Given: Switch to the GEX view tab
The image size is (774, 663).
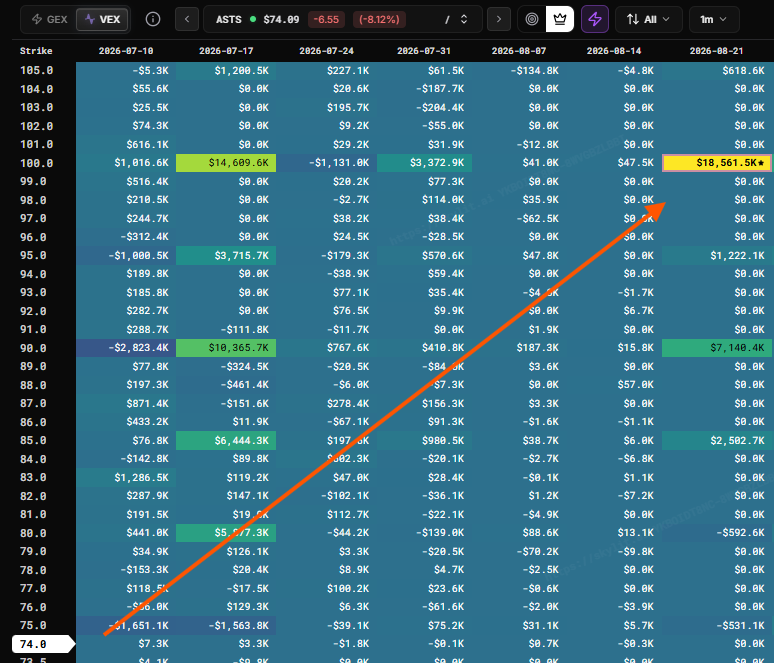Looking at the screenshot, I should coord(49,19).
